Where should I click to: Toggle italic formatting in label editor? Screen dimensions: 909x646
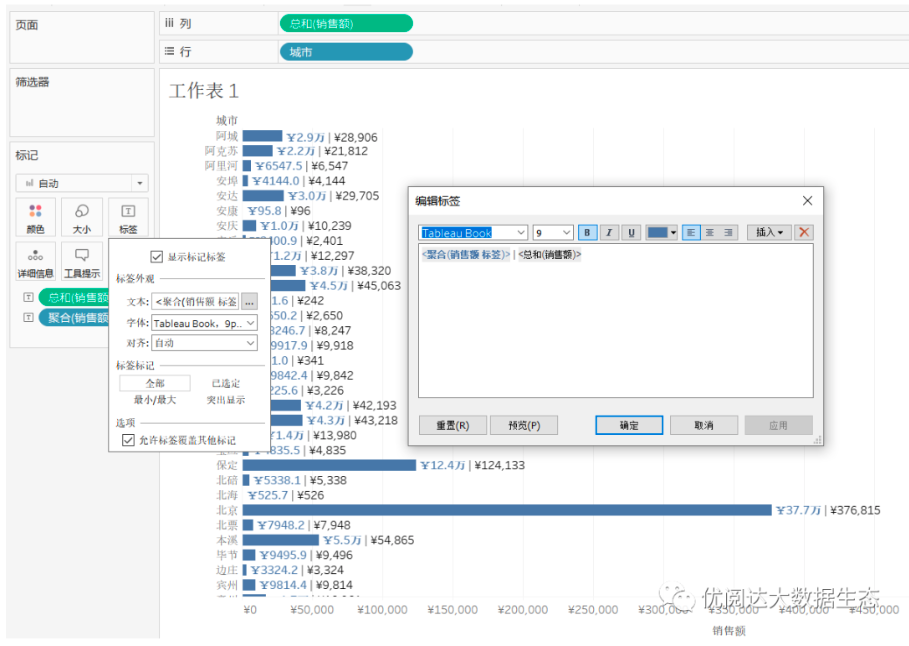tap(610, 233)
